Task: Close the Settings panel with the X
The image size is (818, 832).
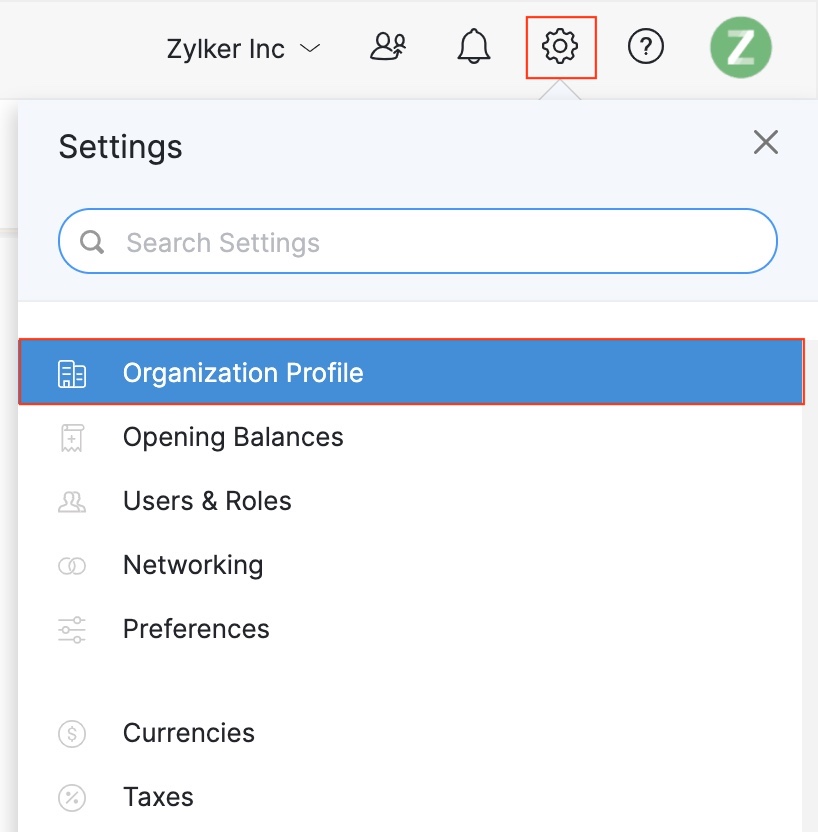Action: (x=765, y=142)
